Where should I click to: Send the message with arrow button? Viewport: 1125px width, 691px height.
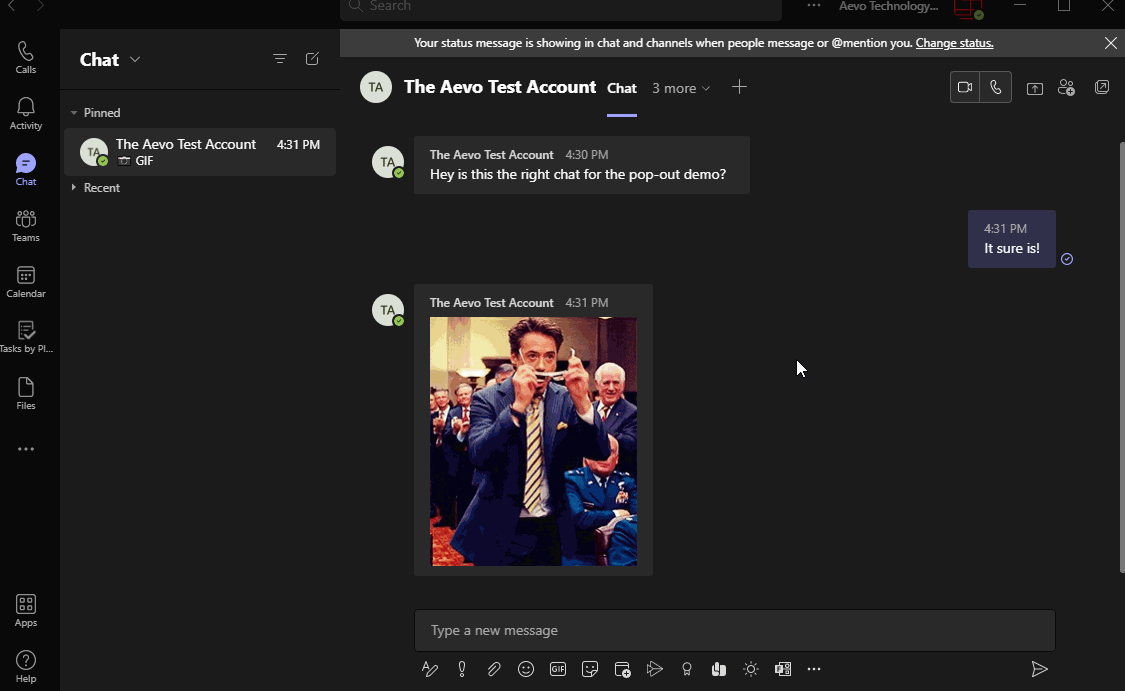point(1039,669)
